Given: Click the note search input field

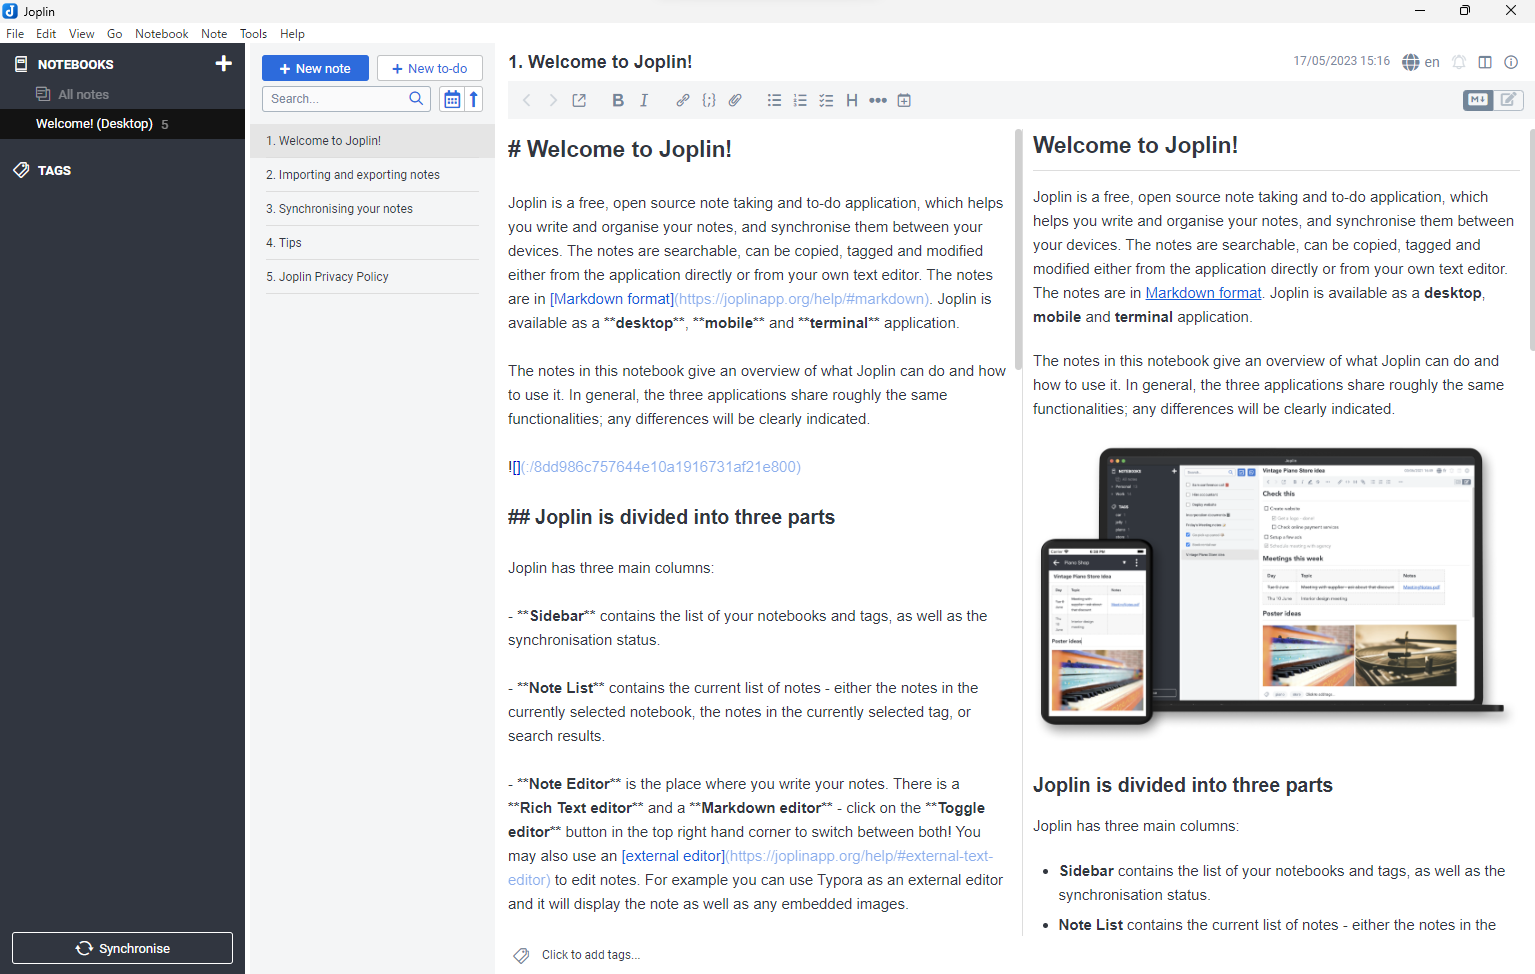Looking at the screenshot, I should point(336,99).
